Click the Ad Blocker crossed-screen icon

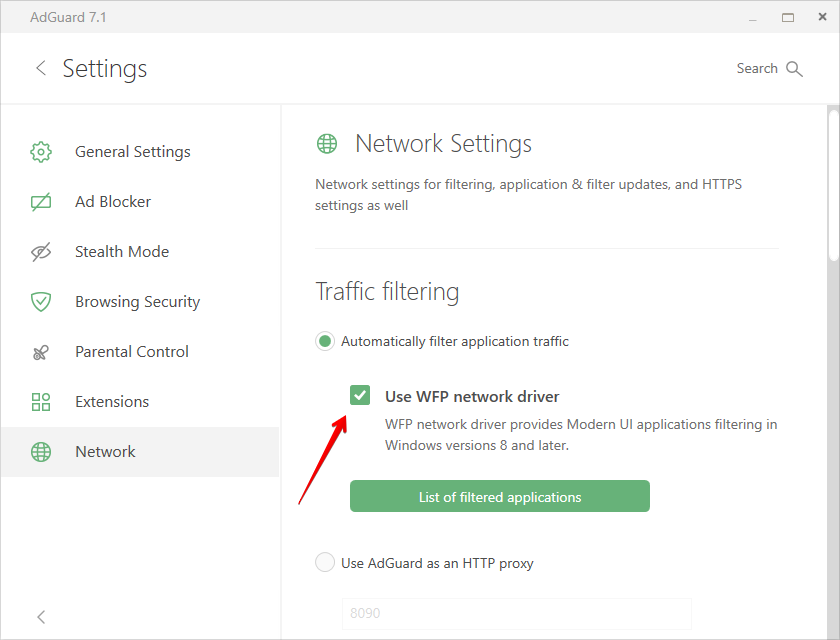(x=41, y=202)
